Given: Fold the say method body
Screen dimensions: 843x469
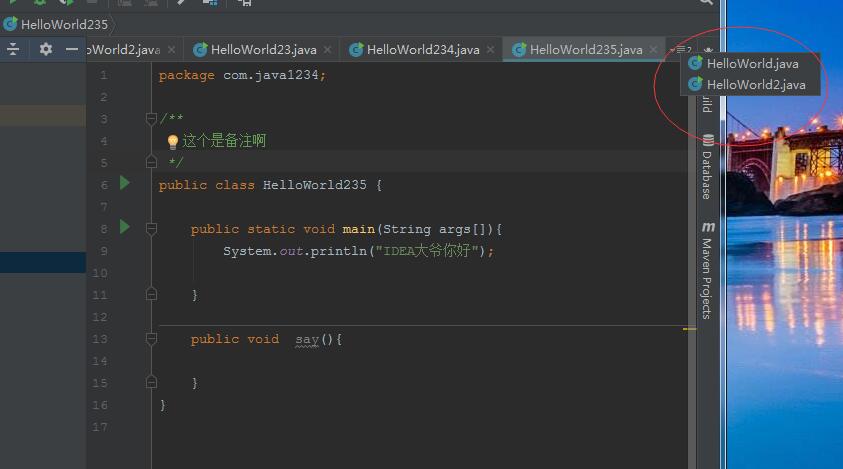Looking at the screenshot, I should click(151, 339).
